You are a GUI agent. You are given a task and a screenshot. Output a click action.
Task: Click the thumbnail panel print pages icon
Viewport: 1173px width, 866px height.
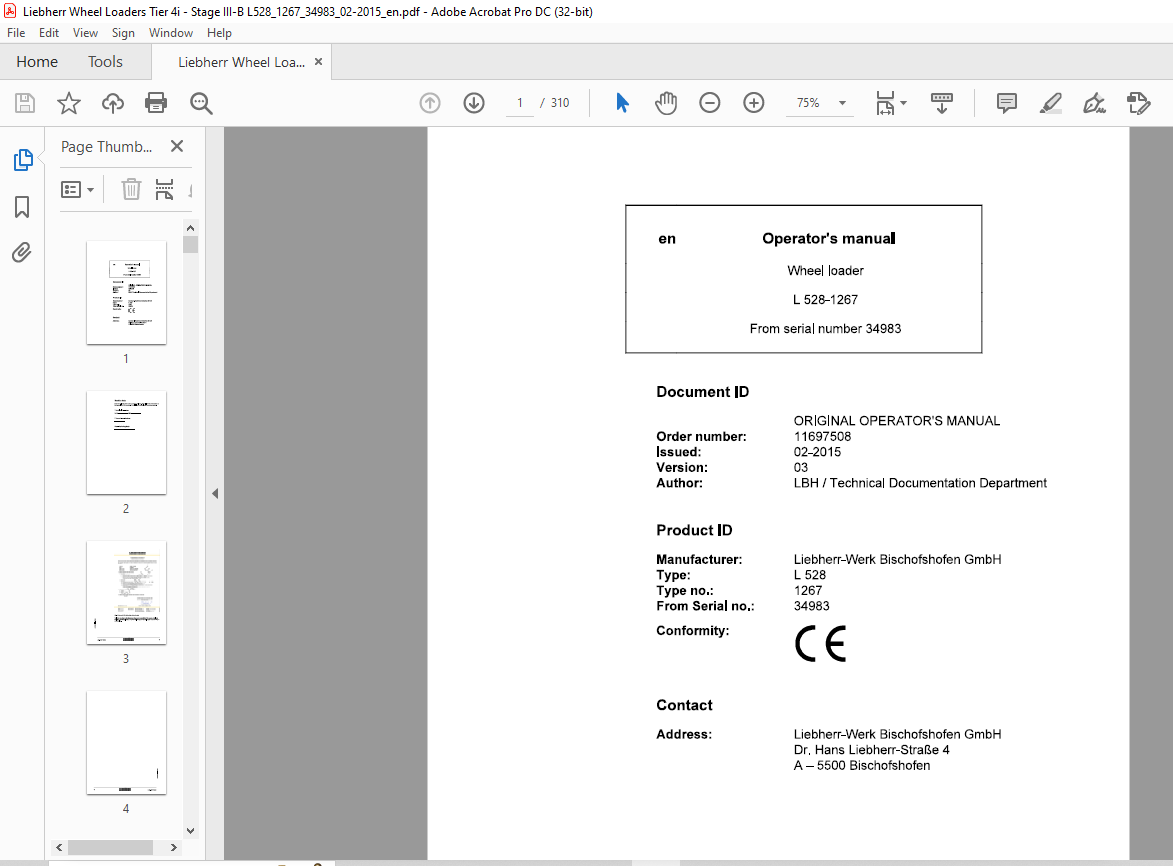pos(165,189)
